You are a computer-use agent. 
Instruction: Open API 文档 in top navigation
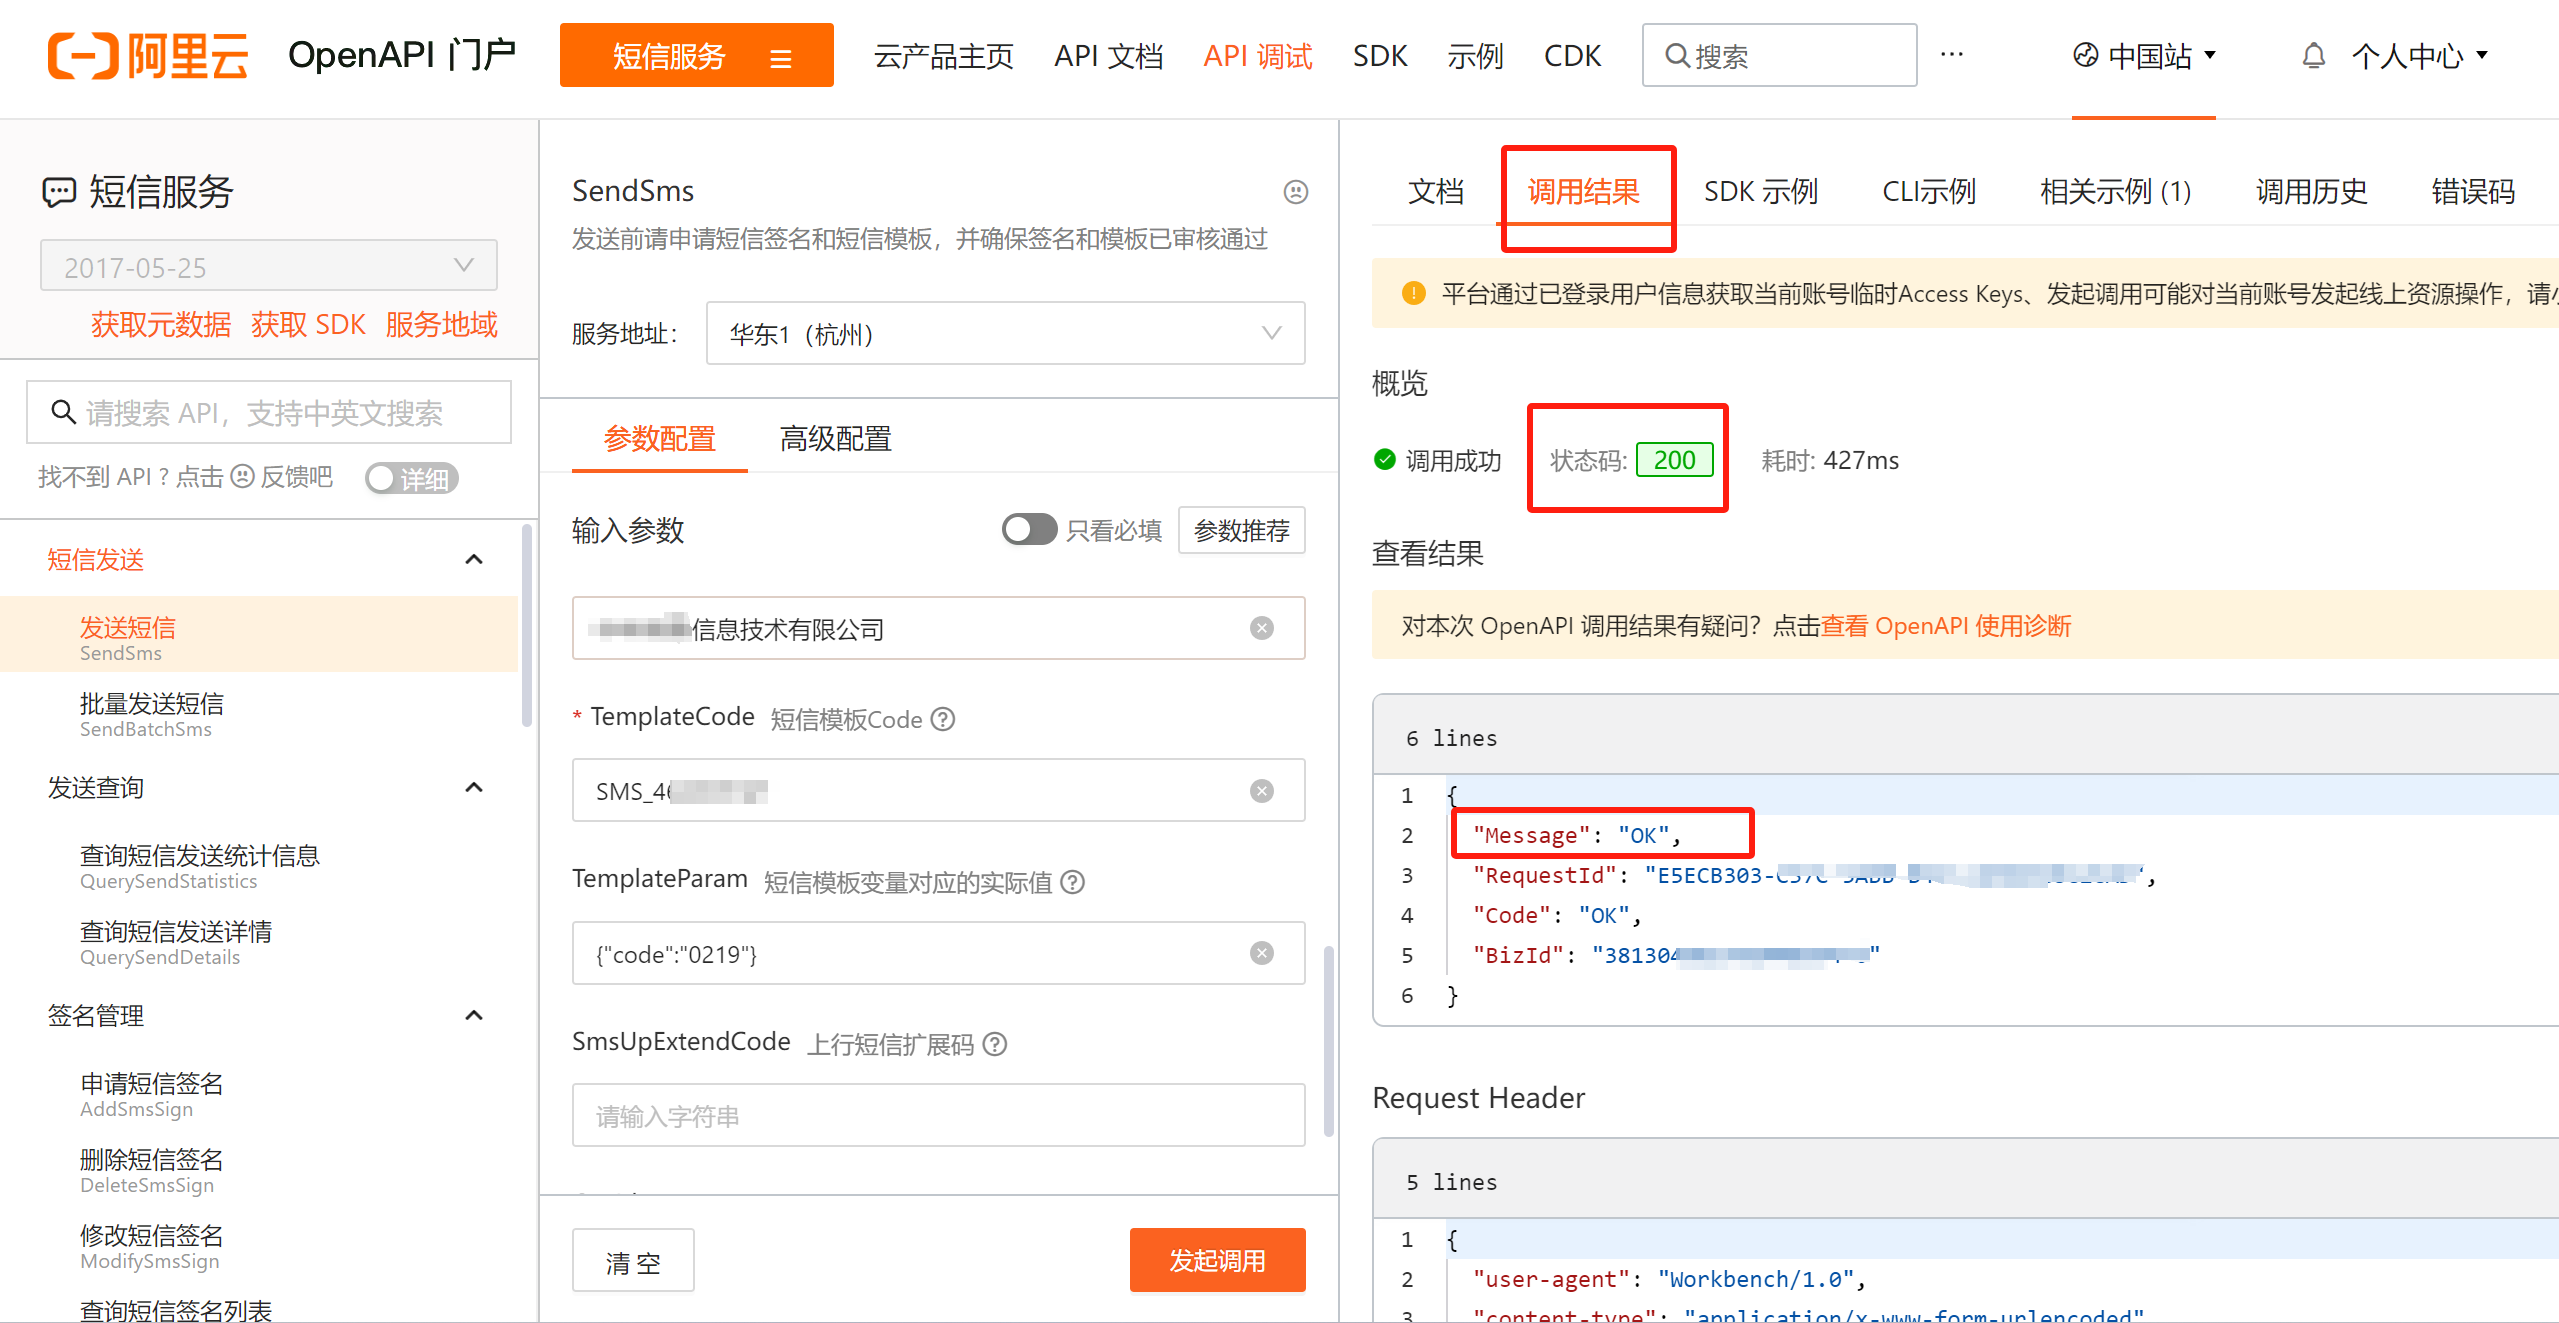[1108, 56]
